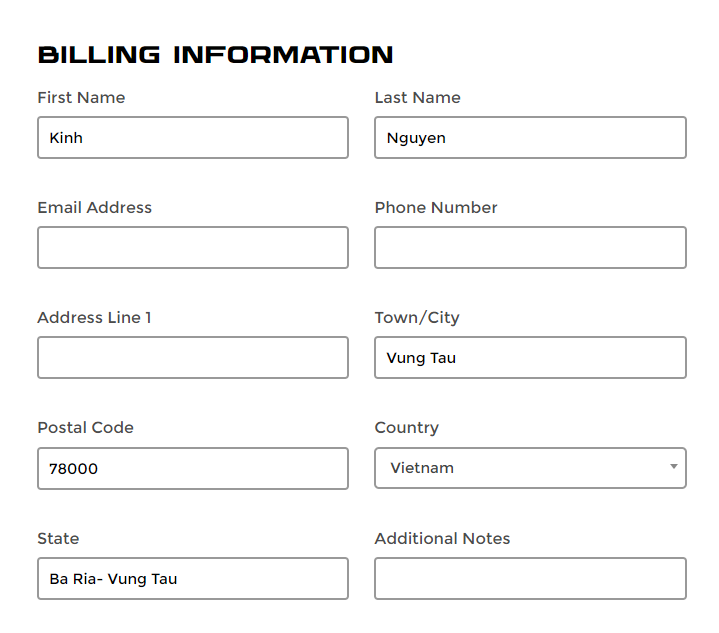
Task: Click the Postal Code field showing 78000
Action: click(193, 468)
